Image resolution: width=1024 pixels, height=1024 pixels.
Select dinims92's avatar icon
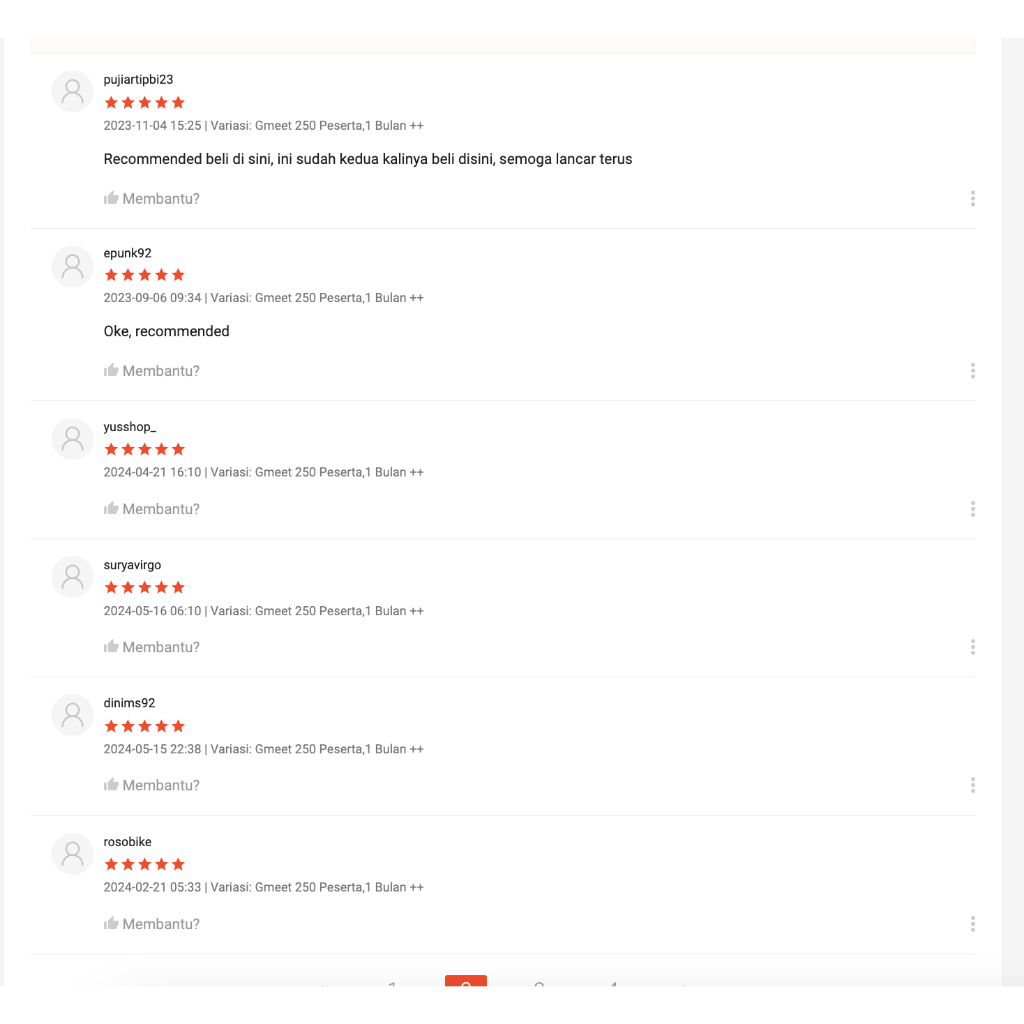point(72,715)
